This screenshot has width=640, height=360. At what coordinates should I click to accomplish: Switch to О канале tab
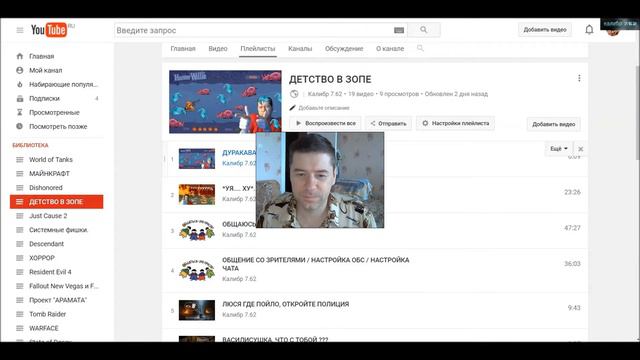[x=390, y=49]
